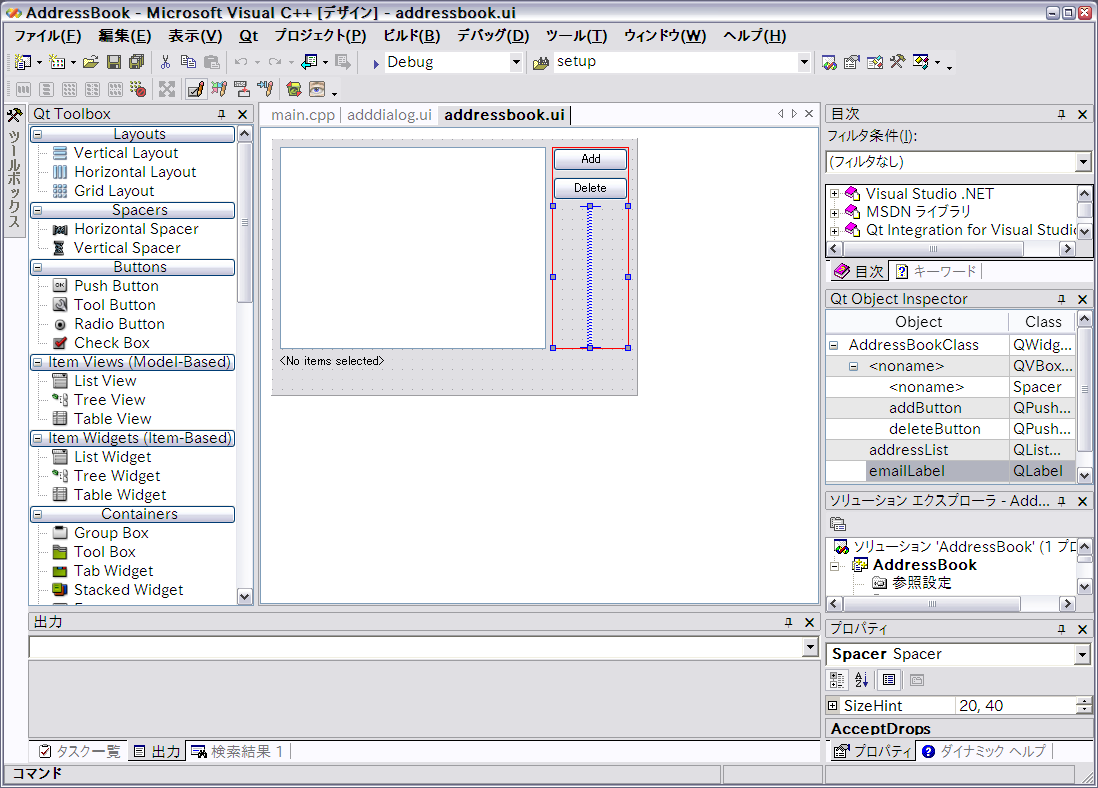Sort properties alphabetically with the A-Z icon
The image size is (1098, 788).
tap(861, 679)
